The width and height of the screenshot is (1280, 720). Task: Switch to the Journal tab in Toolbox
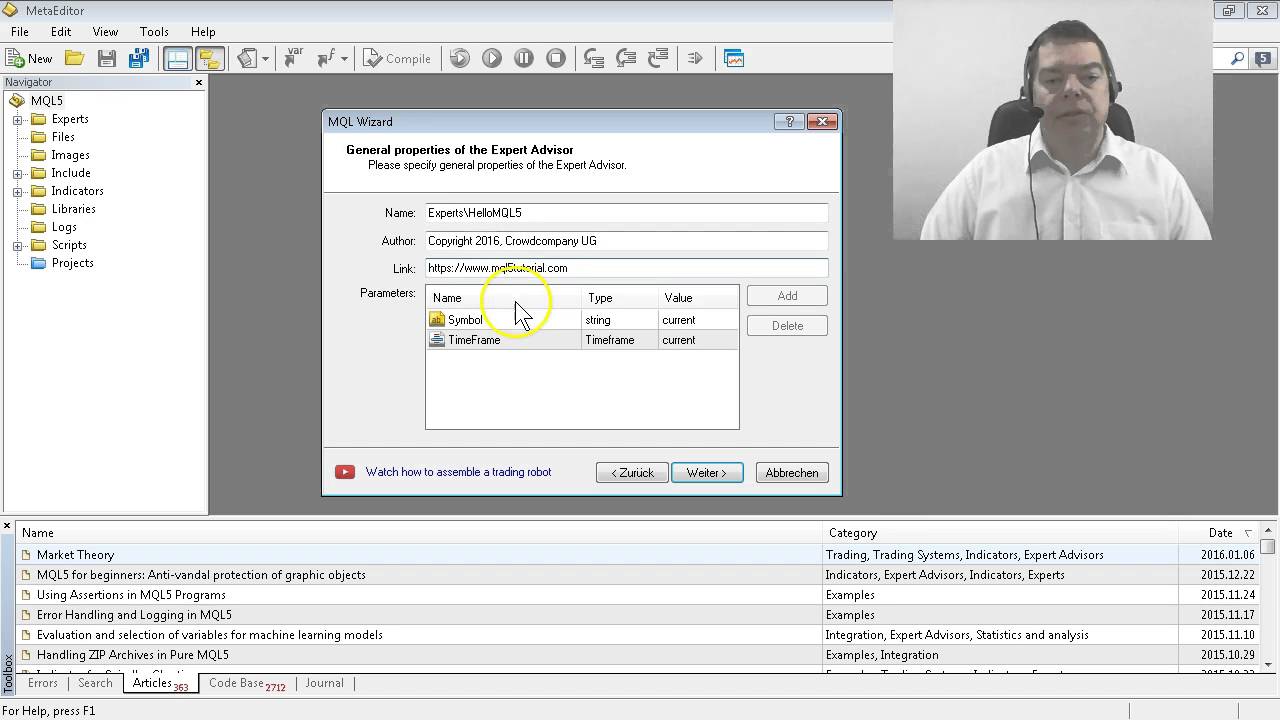tap(324, 684)
